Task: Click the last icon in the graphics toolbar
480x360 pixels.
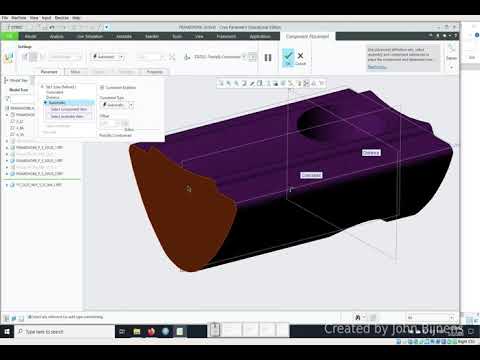Action: [x=322, y=83]
